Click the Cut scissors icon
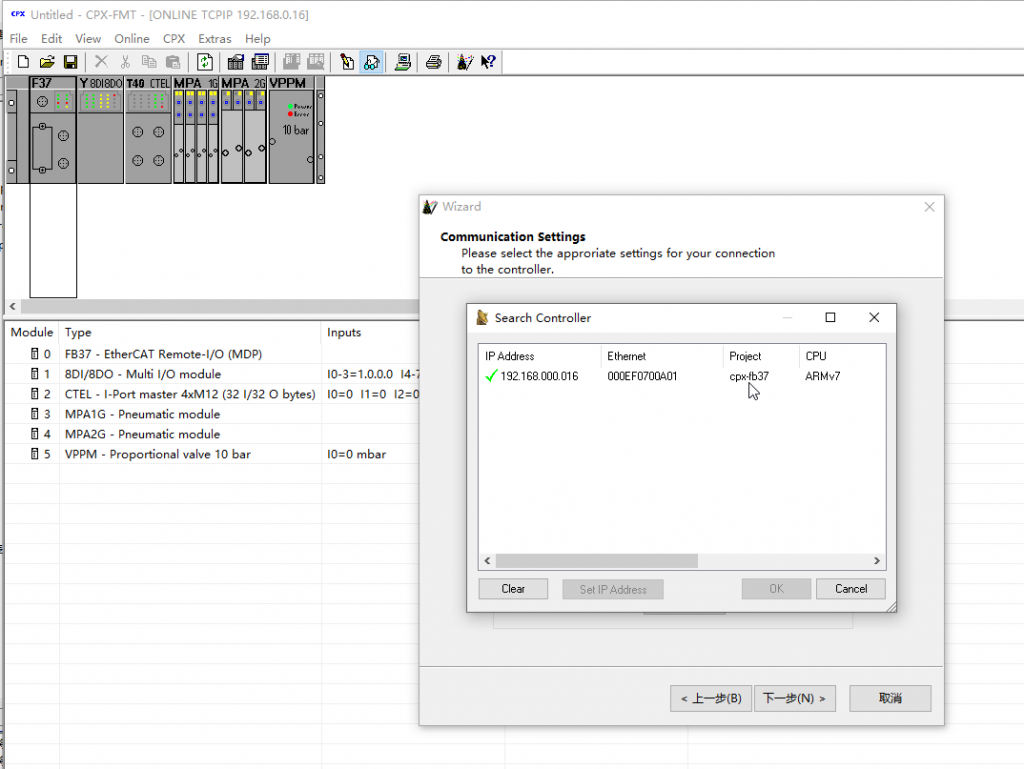1024x769 pixels. tap(125, 62)
